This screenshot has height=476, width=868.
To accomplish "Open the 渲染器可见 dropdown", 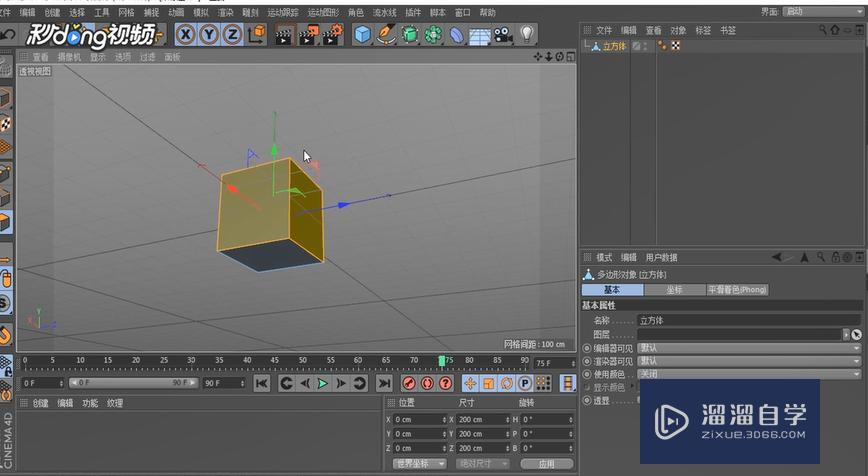I will (x=749, y=361).
